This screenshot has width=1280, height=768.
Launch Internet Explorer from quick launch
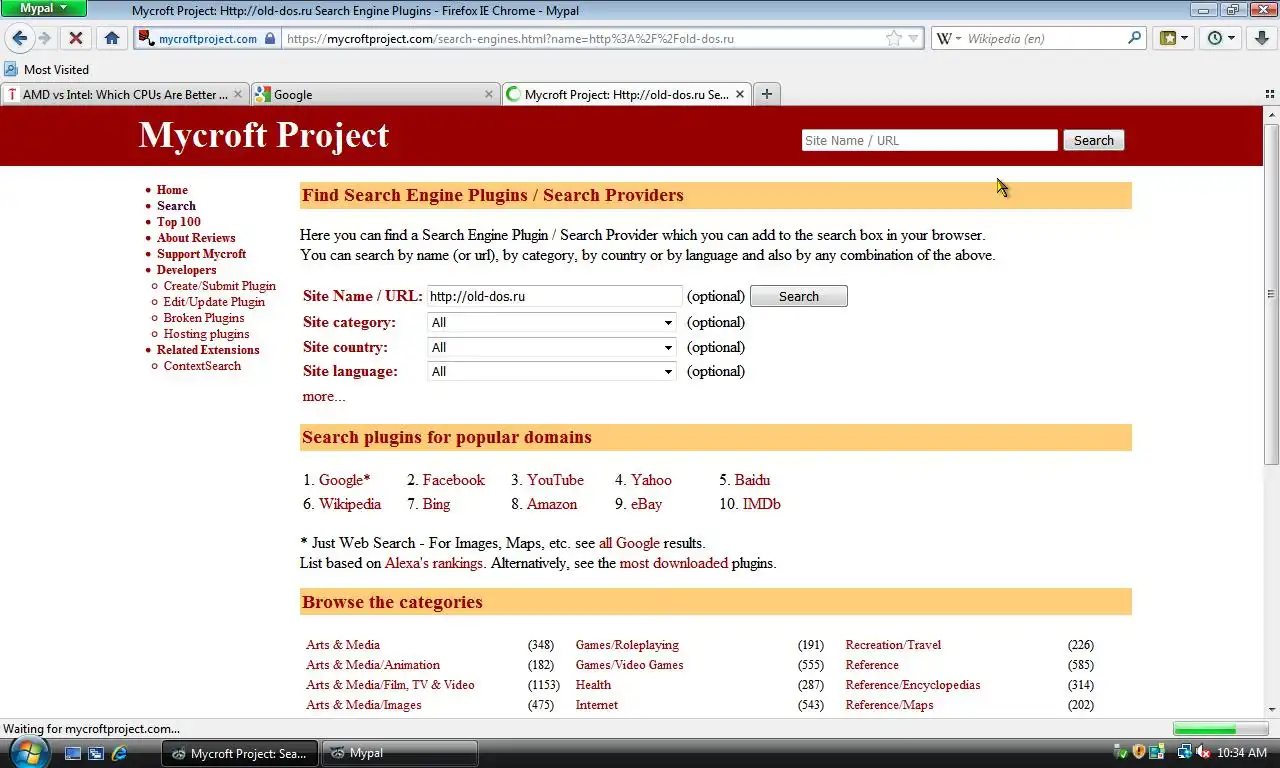(119, 753)
